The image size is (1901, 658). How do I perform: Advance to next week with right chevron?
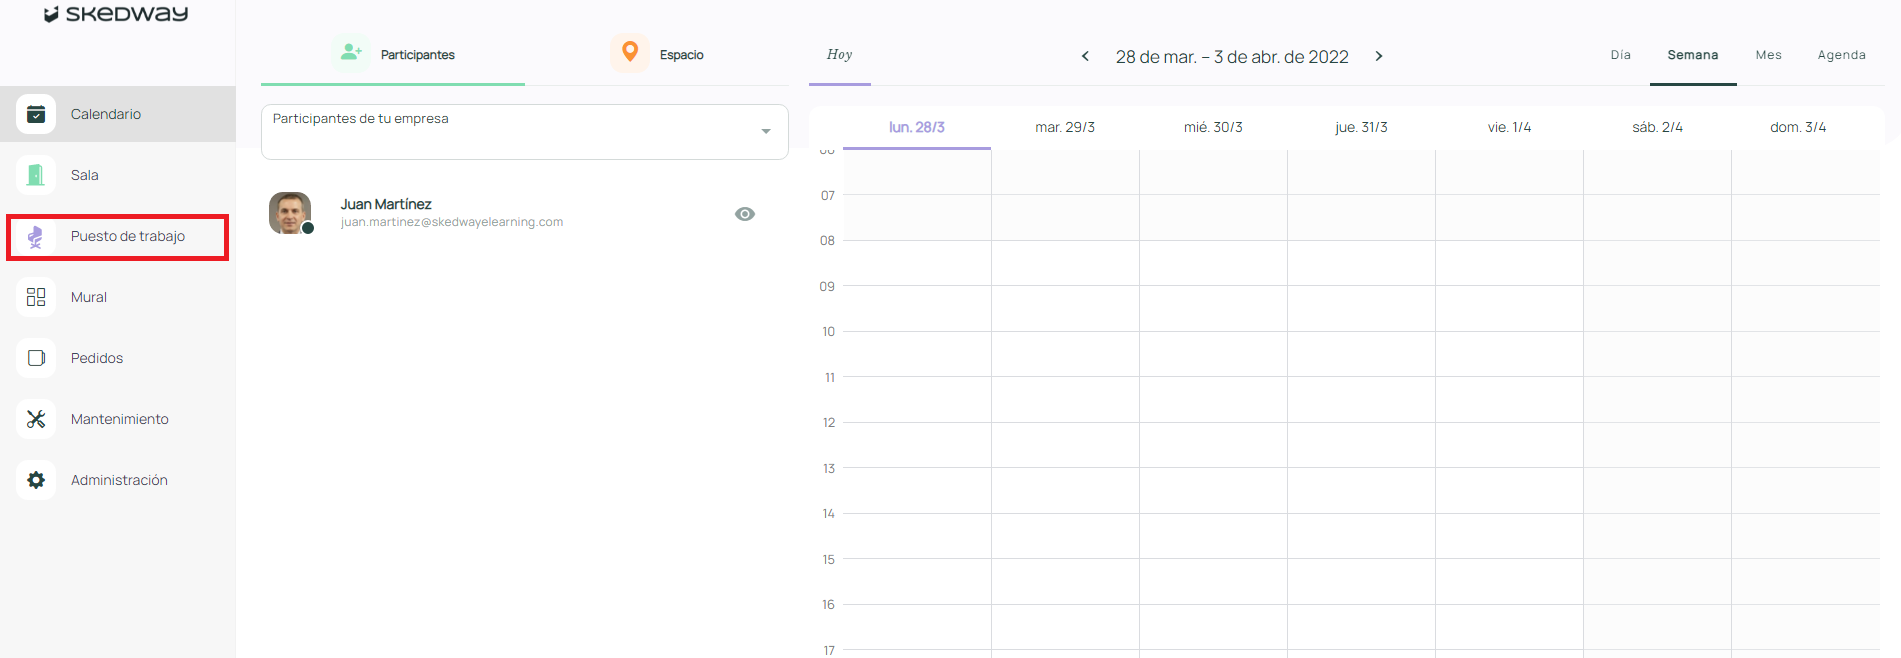[1378, 56]
